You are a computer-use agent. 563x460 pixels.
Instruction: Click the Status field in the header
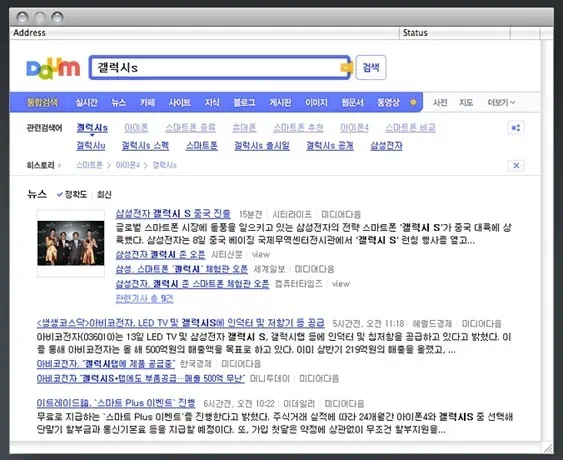455,33
